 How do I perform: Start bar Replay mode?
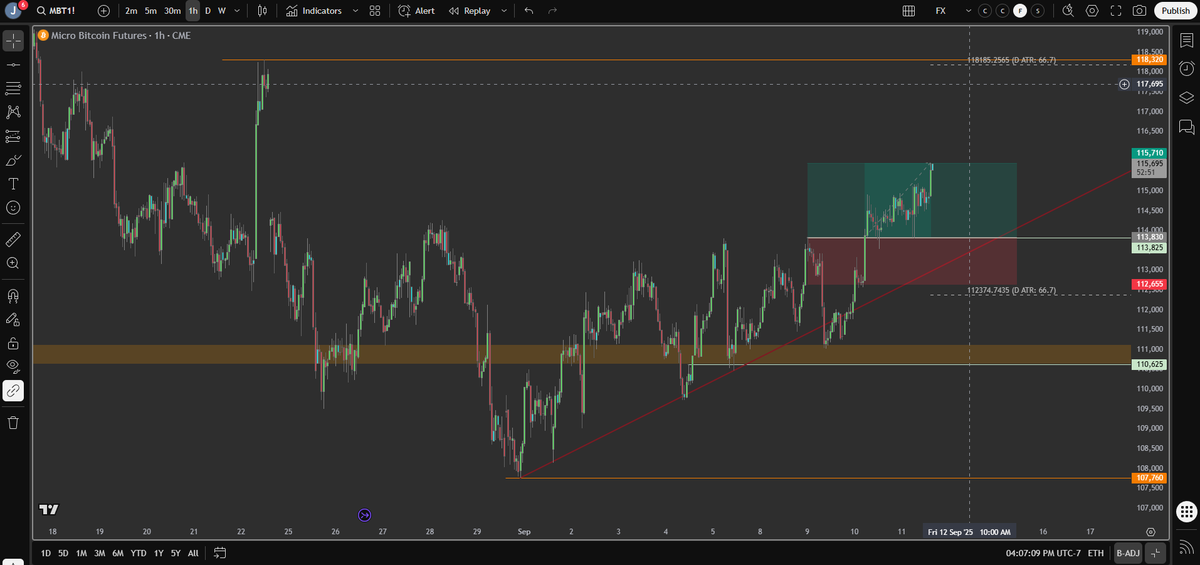coord(470,10)
